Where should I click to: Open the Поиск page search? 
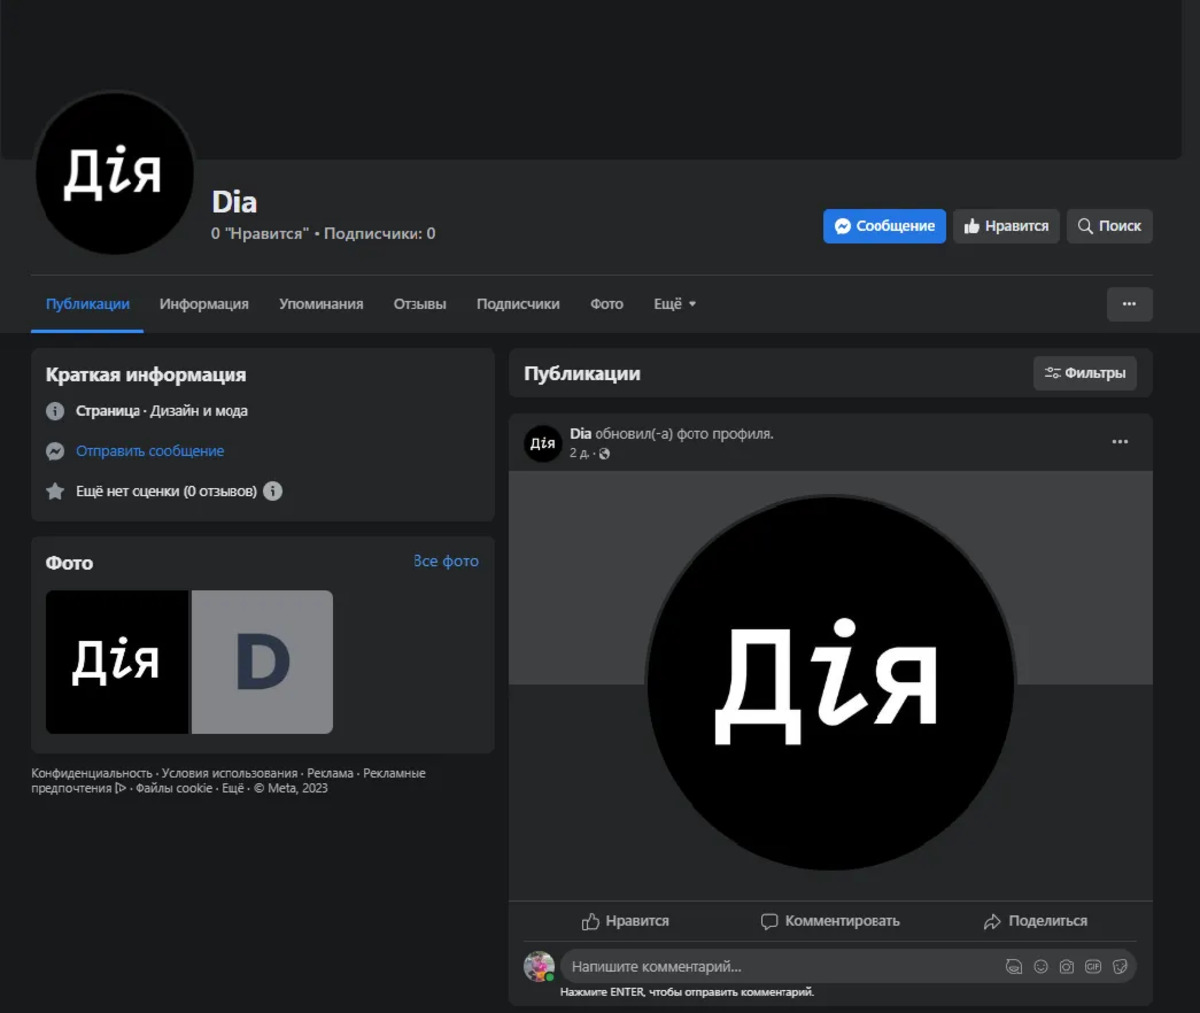(1109, 226)
